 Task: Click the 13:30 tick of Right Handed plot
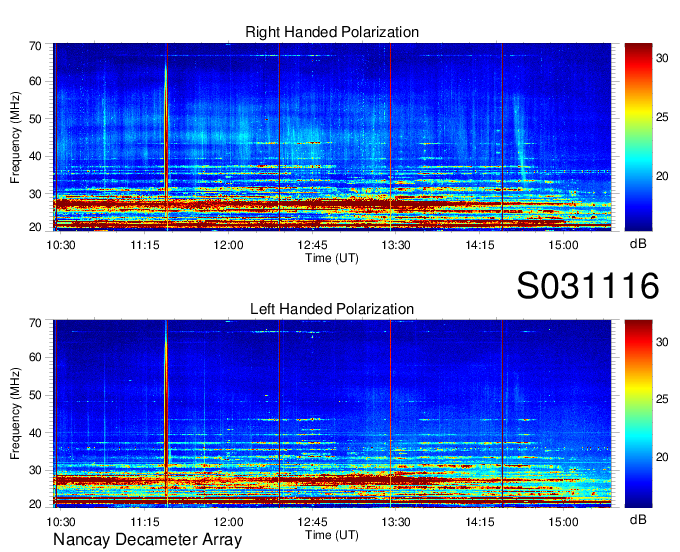point(396,245)
